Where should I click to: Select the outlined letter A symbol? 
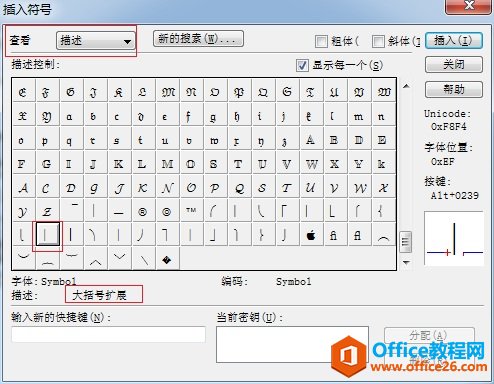310,140
